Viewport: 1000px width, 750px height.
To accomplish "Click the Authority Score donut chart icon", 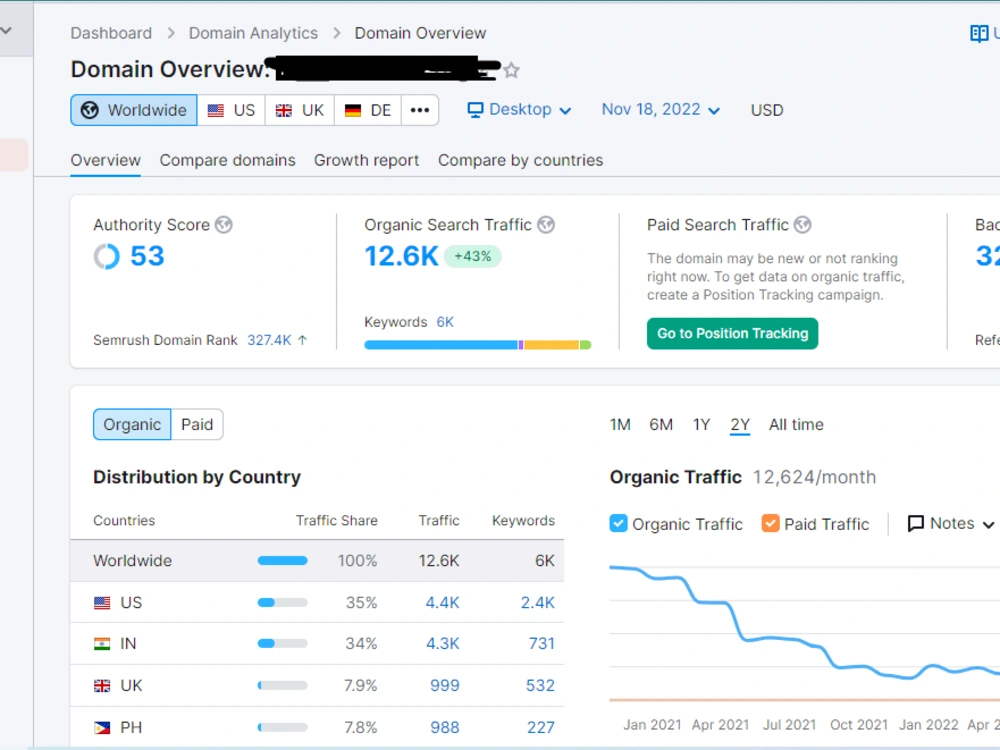I will point(107,257).
